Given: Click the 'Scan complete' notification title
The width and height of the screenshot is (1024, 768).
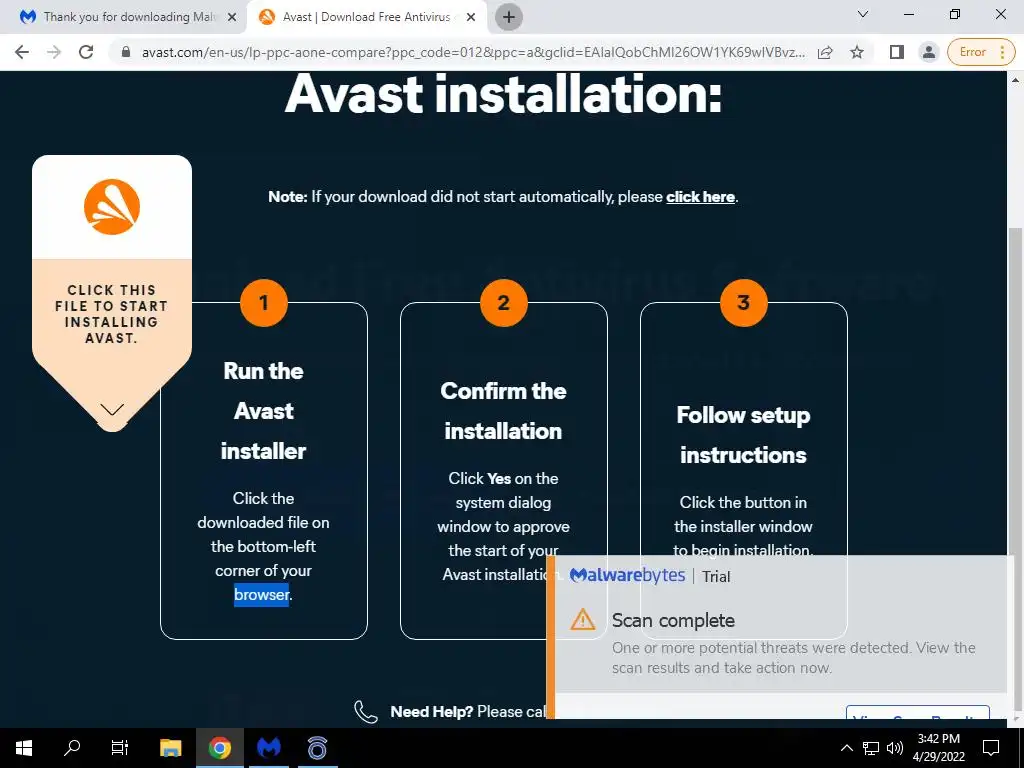Looking at the screenshot, I should coord(673,620).
